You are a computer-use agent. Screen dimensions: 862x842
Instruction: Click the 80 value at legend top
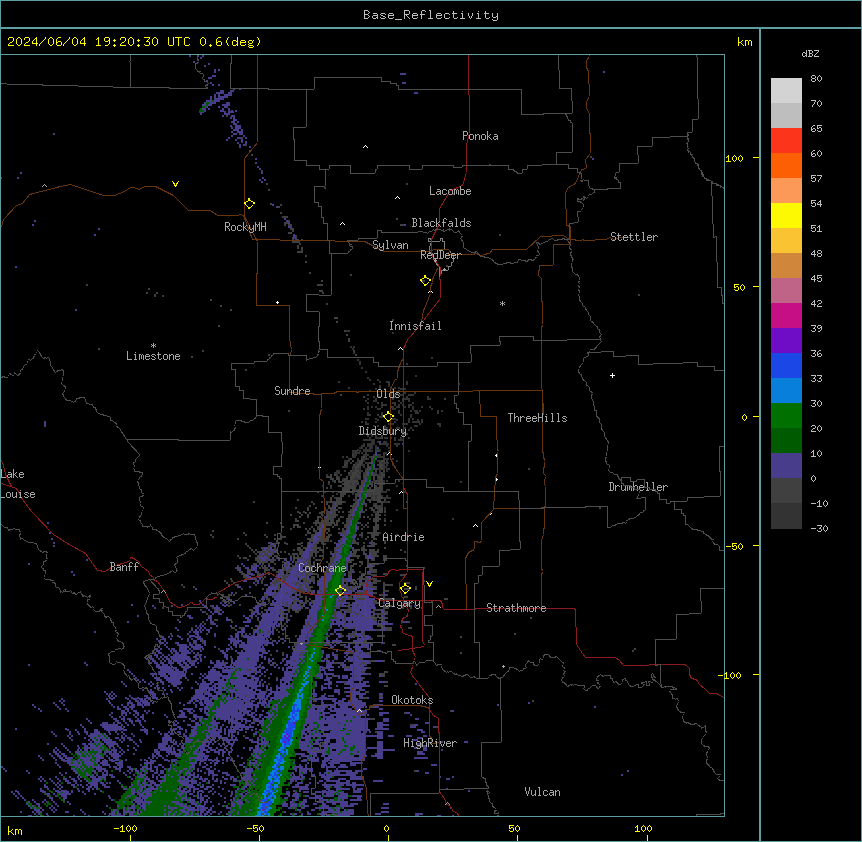(816, 79)
